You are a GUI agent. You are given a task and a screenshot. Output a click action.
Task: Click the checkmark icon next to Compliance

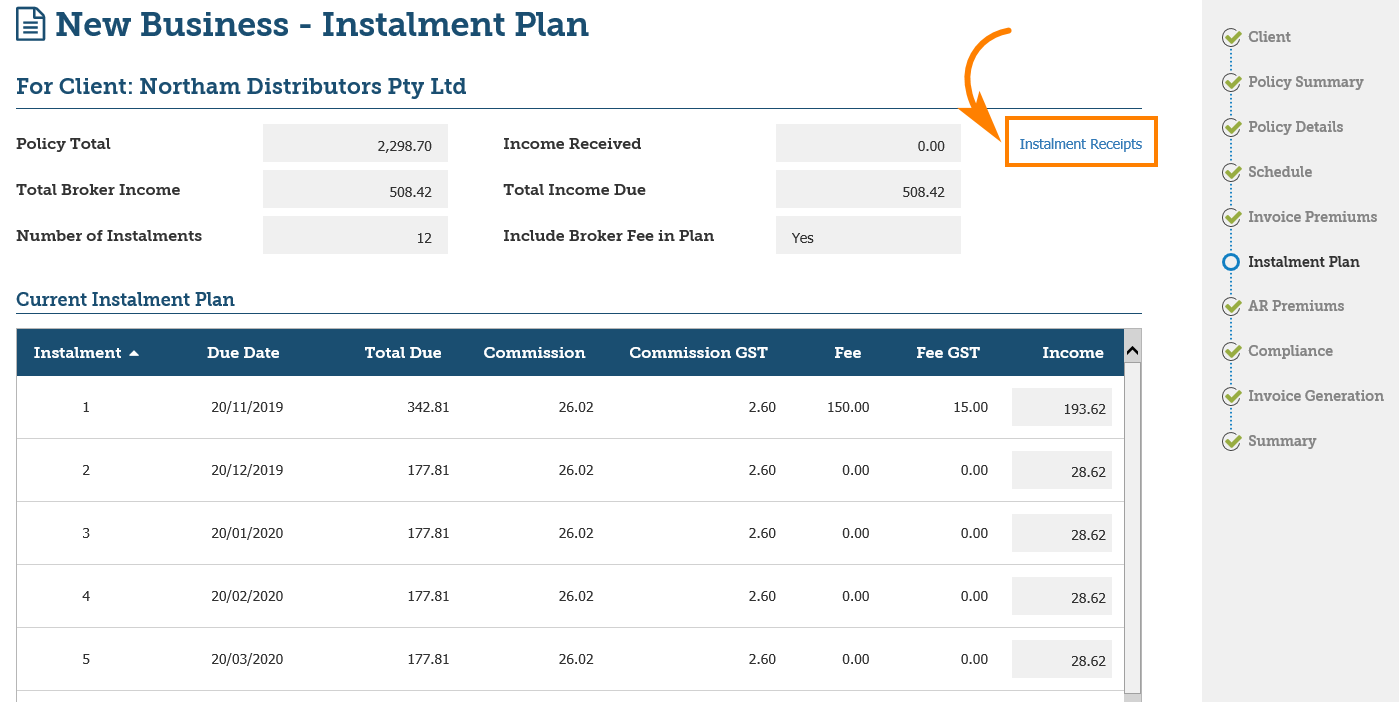point(1231,352)
